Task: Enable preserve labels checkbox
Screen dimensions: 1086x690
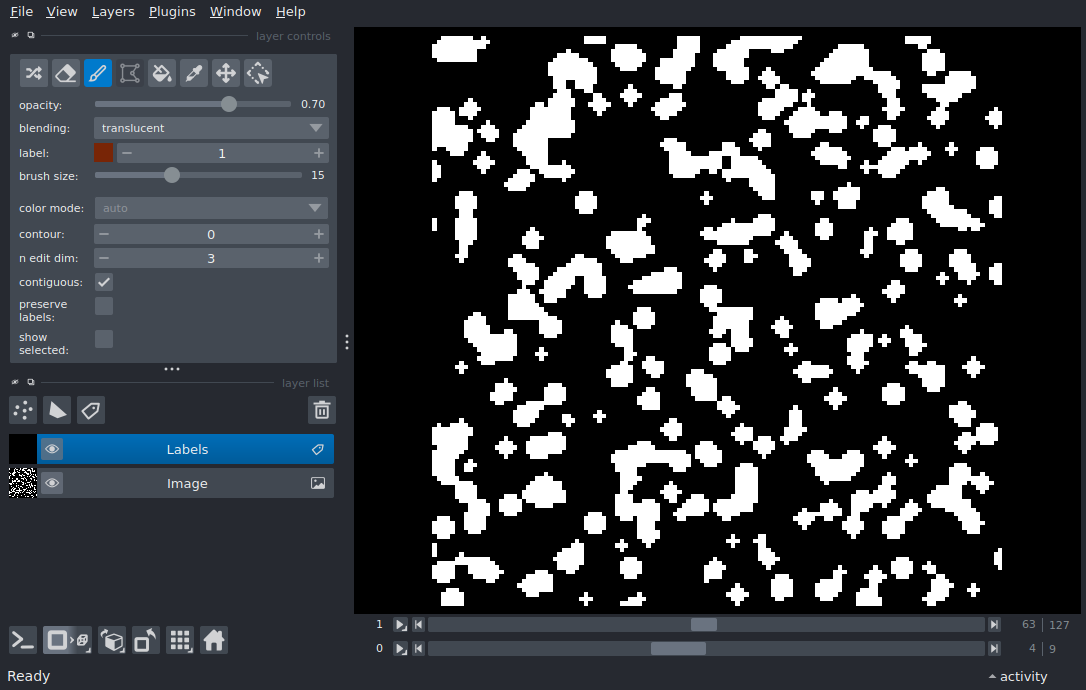Action: 104,306
